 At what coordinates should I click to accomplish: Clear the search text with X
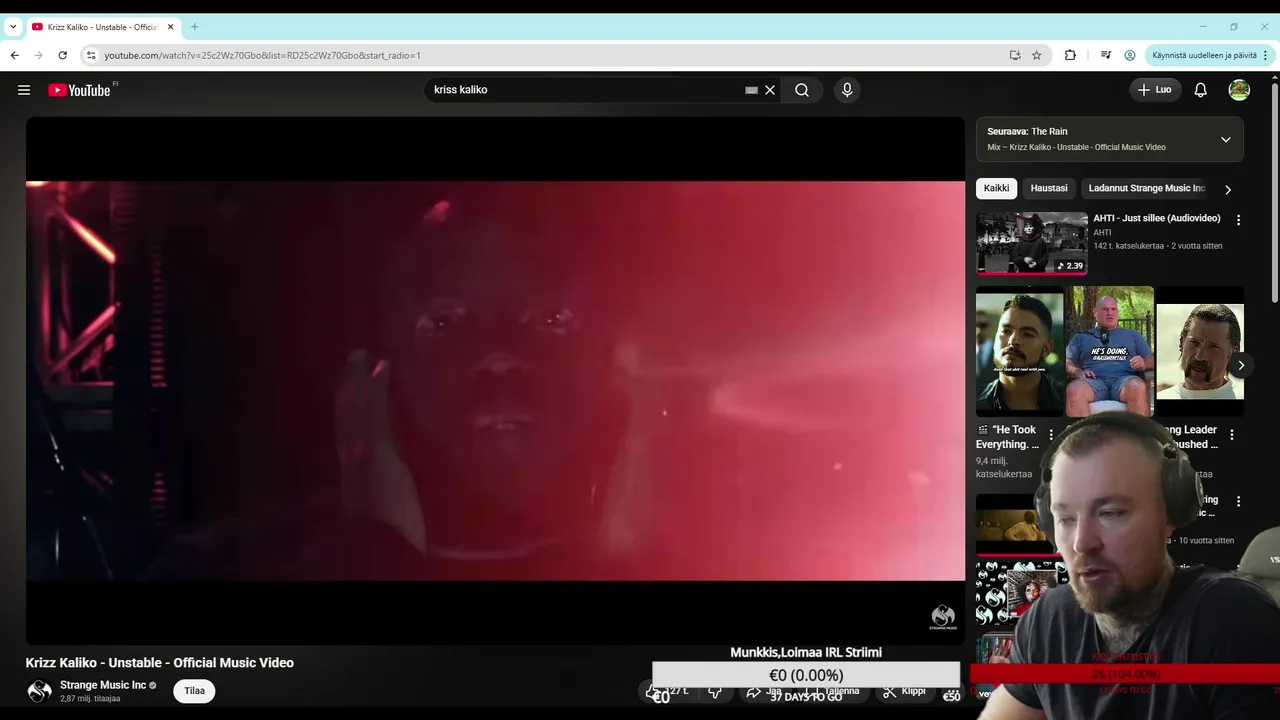tap(770, 90)
